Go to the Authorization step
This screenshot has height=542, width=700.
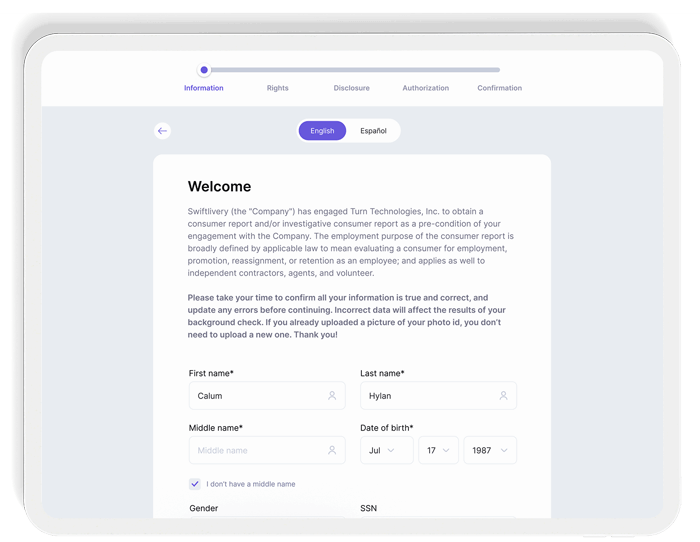tap(426, 88)
